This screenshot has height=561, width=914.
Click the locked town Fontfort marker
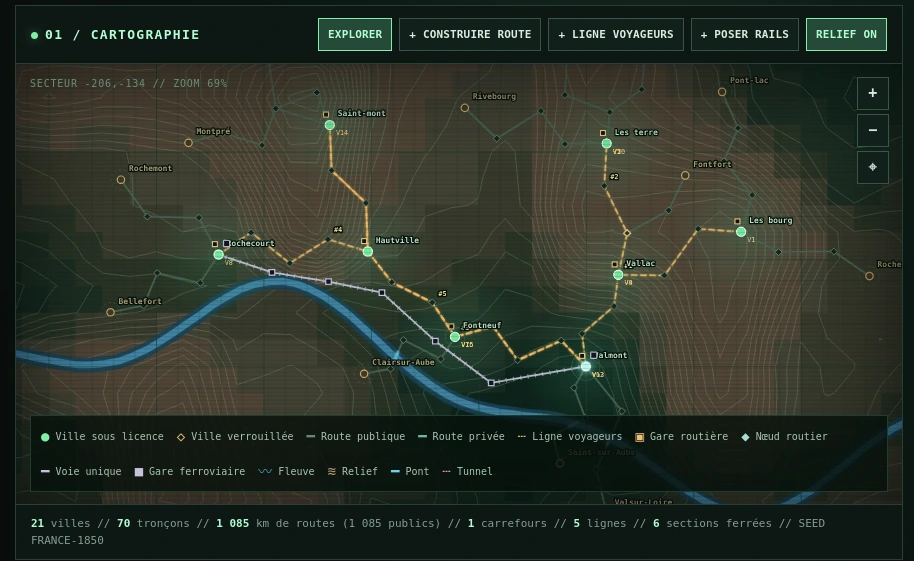click(x=685, y=176)
